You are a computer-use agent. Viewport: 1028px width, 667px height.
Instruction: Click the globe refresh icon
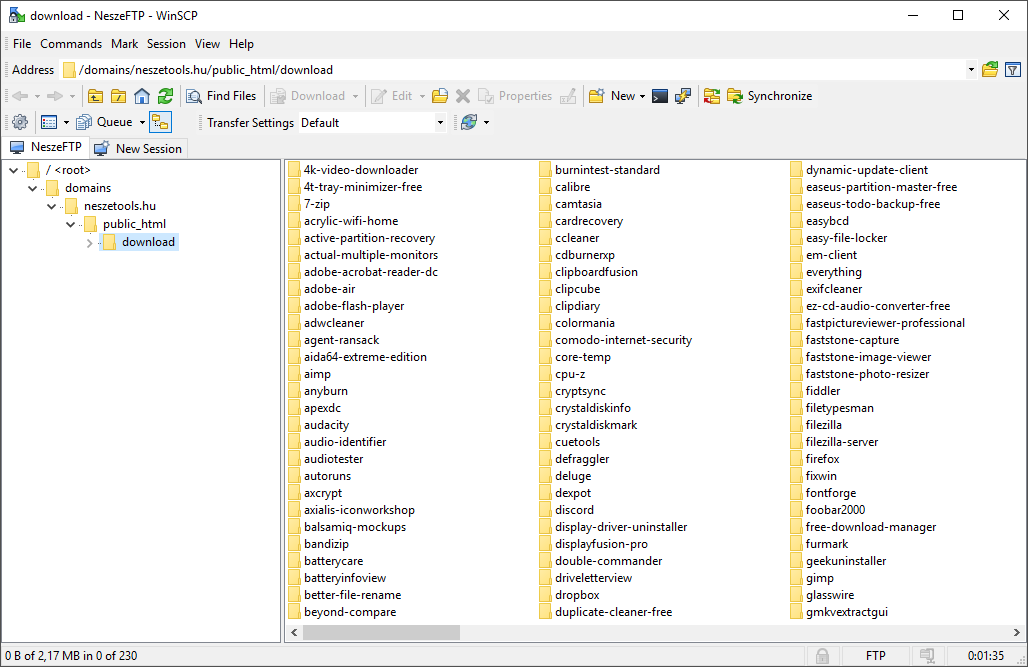coord(469,122)
